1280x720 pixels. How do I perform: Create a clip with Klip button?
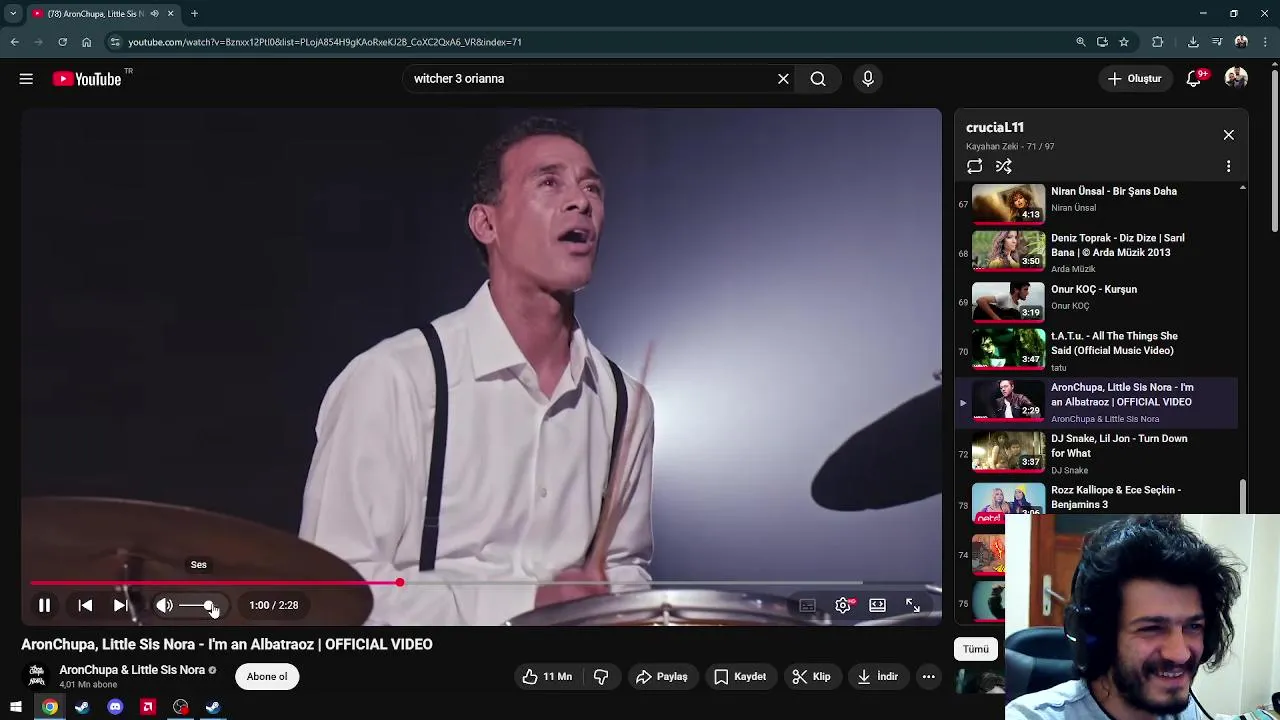(x=811, y=677)
